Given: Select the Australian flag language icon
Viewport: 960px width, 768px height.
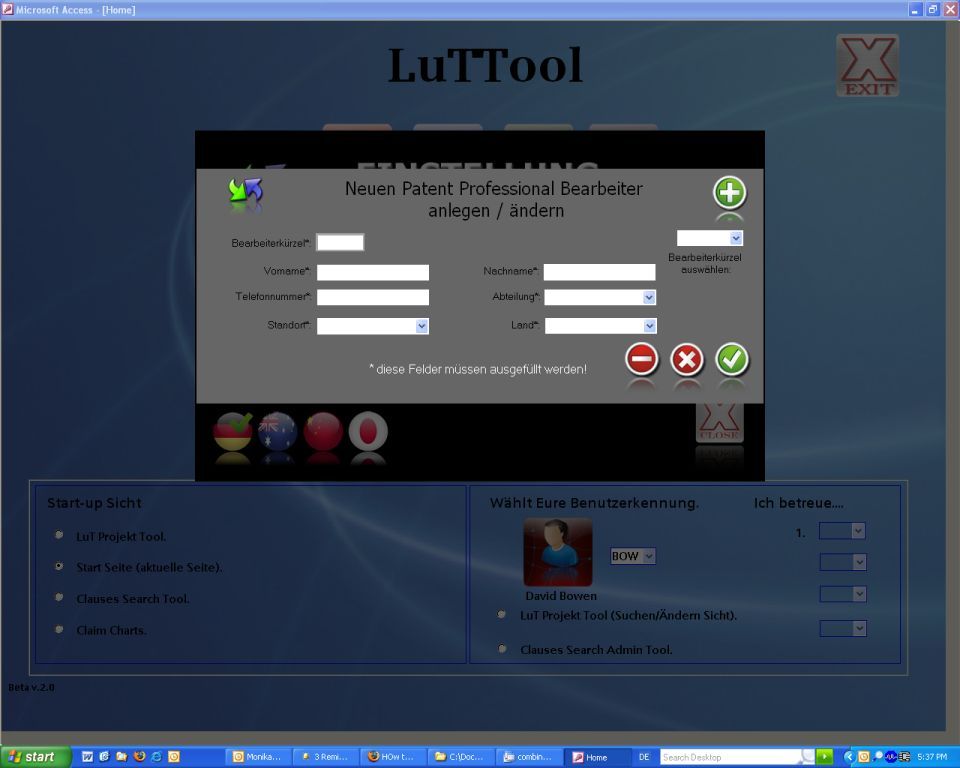Looking at the screenshot, I should click(x=278, y=432).
